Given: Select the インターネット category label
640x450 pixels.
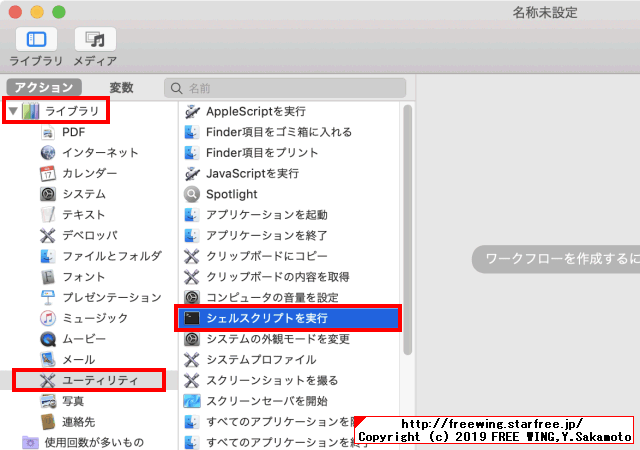Looking at the screenshot, I should tap(100, 153).
